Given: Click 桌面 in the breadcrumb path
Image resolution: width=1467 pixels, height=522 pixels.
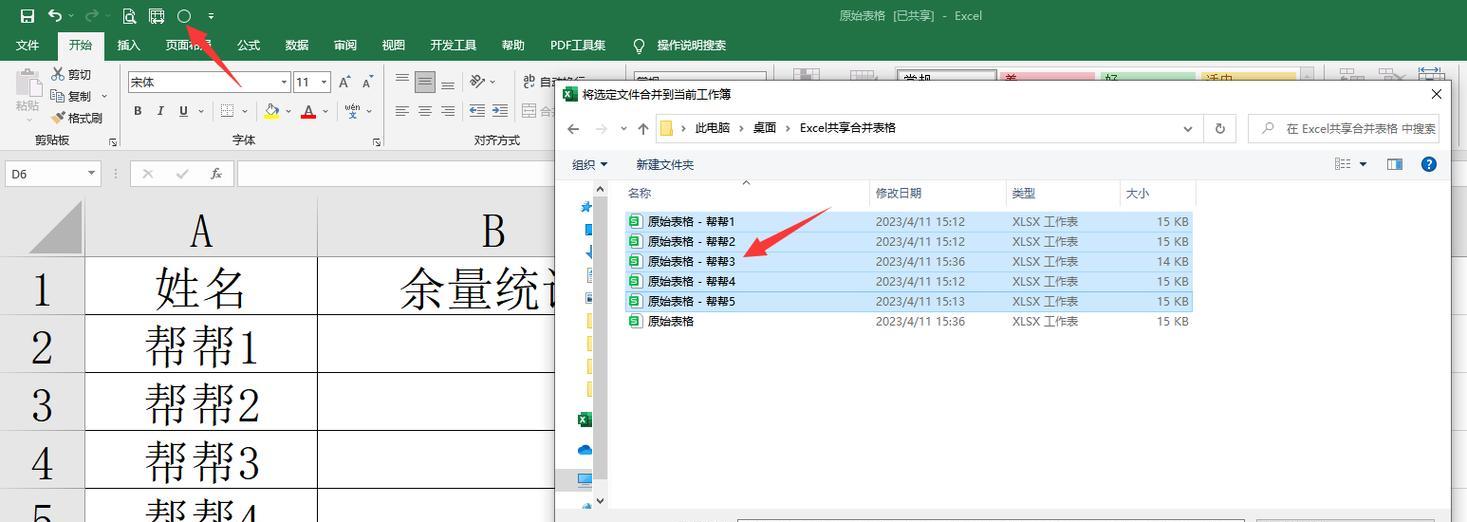Looking at the screenshot, I should point(764,128).
